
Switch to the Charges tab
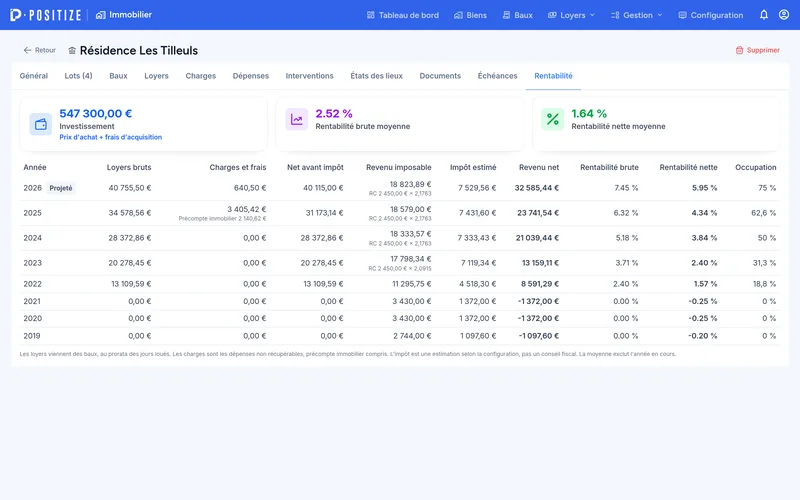point(201,76)
